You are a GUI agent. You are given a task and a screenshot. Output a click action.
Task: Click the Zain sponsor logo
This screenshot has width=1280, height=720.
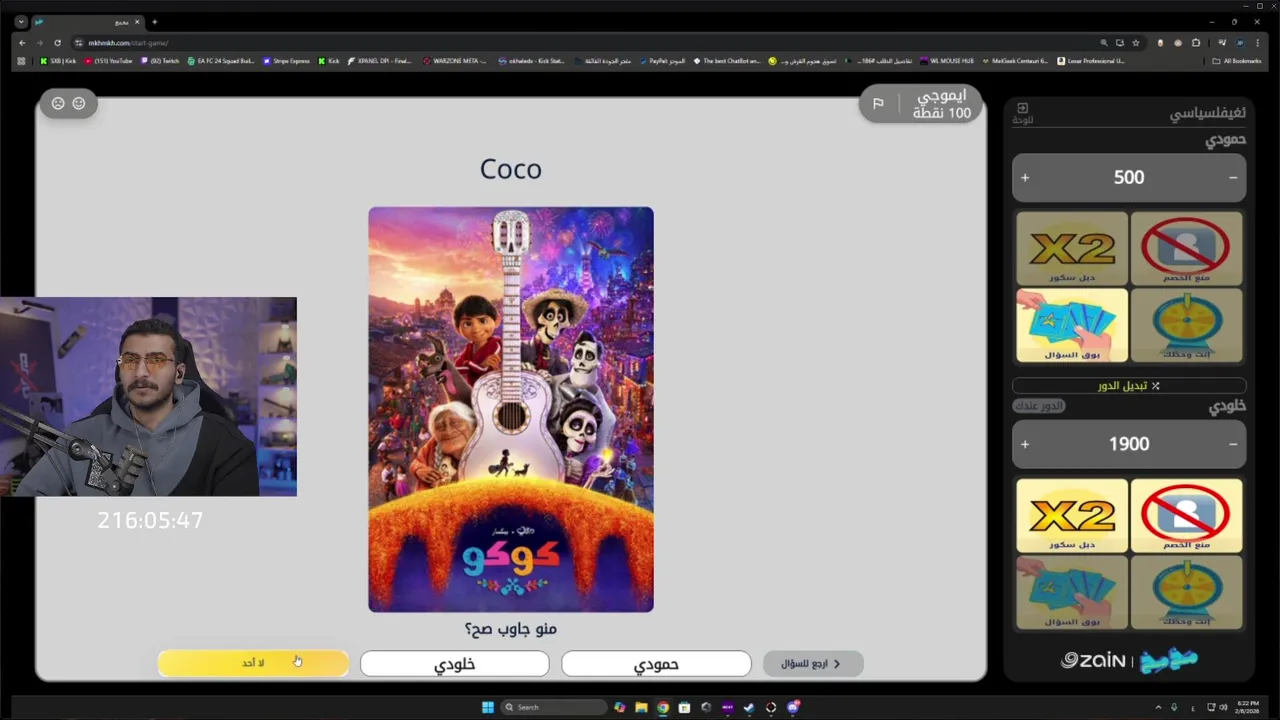(x=1094, y=660)
